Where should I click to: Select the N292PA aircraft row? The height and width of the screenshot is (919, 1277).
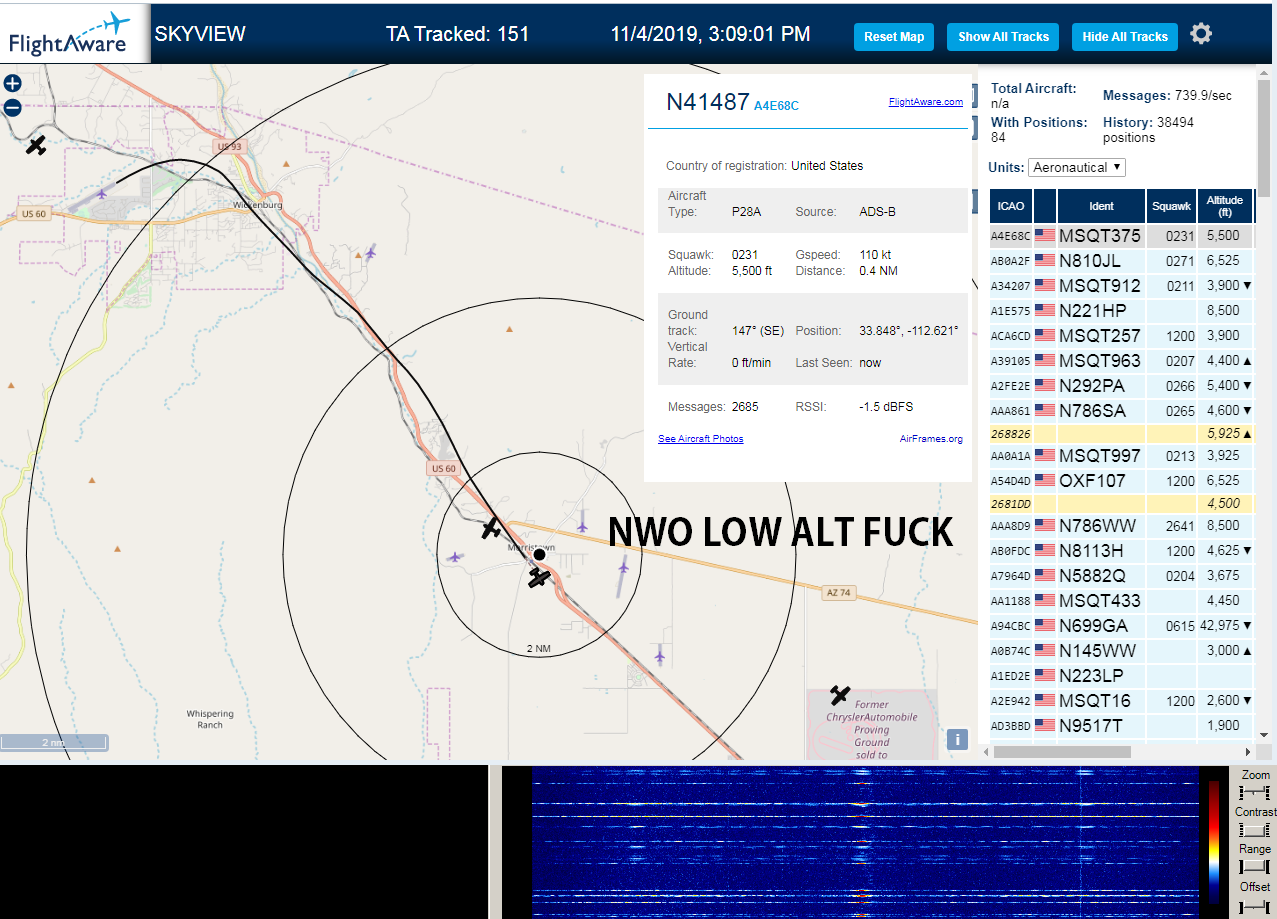pyautogui.click(x=1121, y=386)
